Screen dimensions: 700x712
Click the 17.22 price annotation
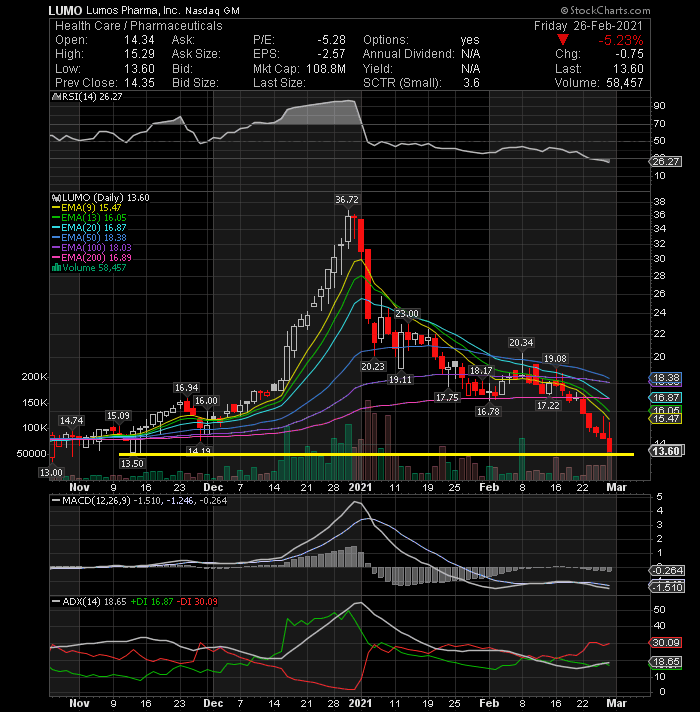pyautogui.click(x=548, y=405)
